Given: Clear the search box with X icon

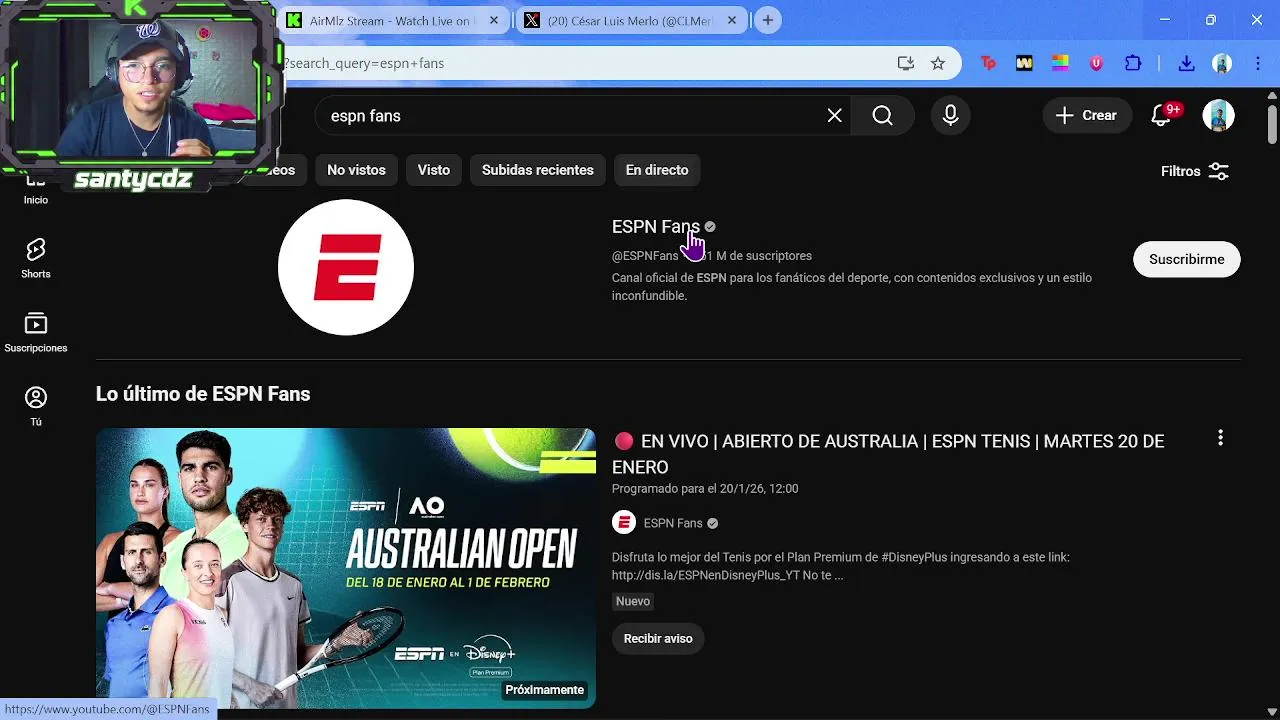Looking at the screenshot, I should click(835, 116).
